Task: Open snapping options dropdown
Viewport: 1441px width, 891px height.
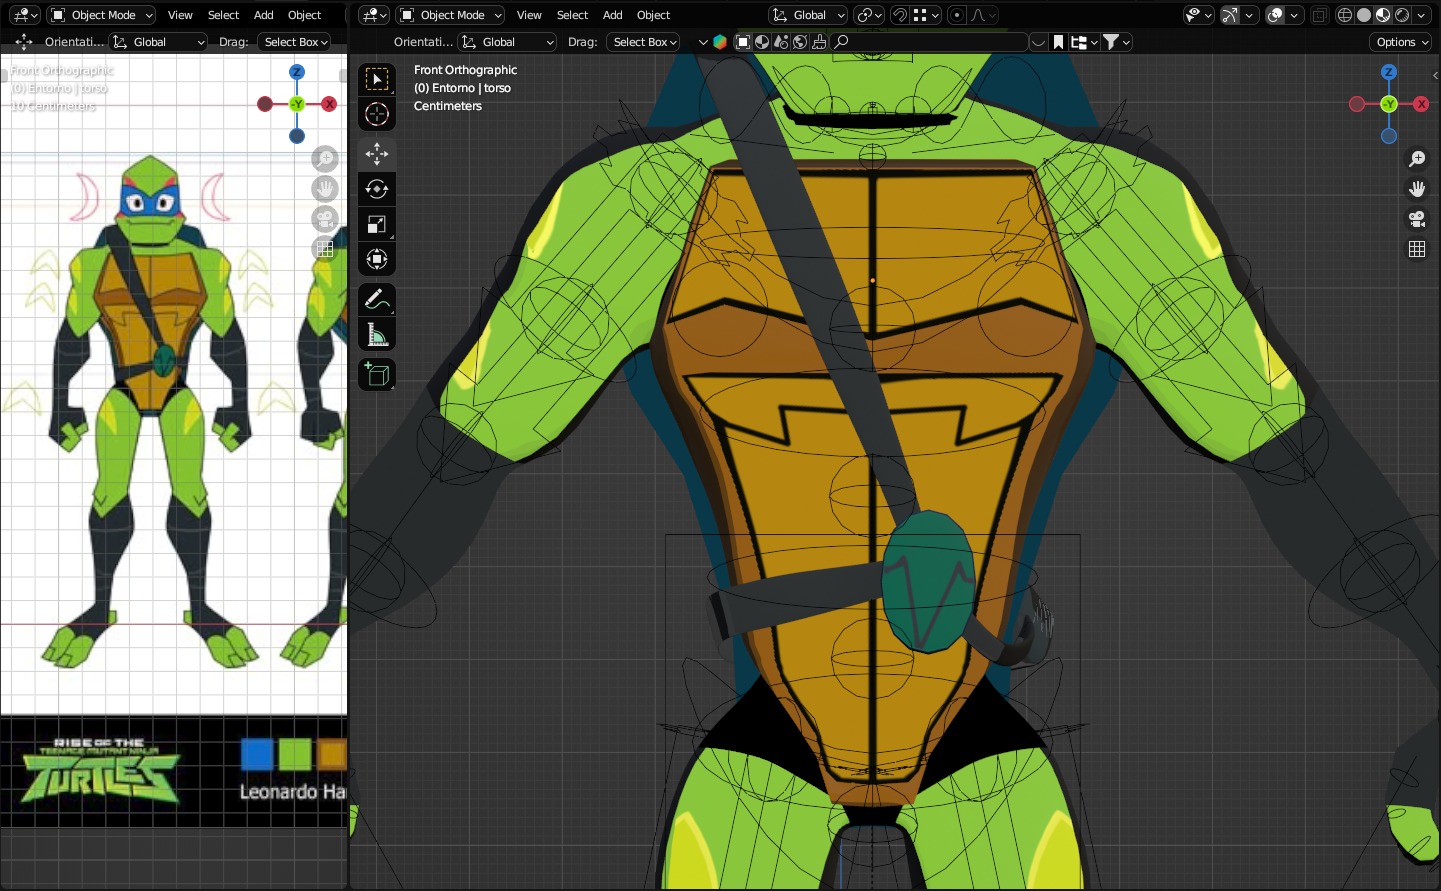Action: pyautogui.click(x=927, y=15)
